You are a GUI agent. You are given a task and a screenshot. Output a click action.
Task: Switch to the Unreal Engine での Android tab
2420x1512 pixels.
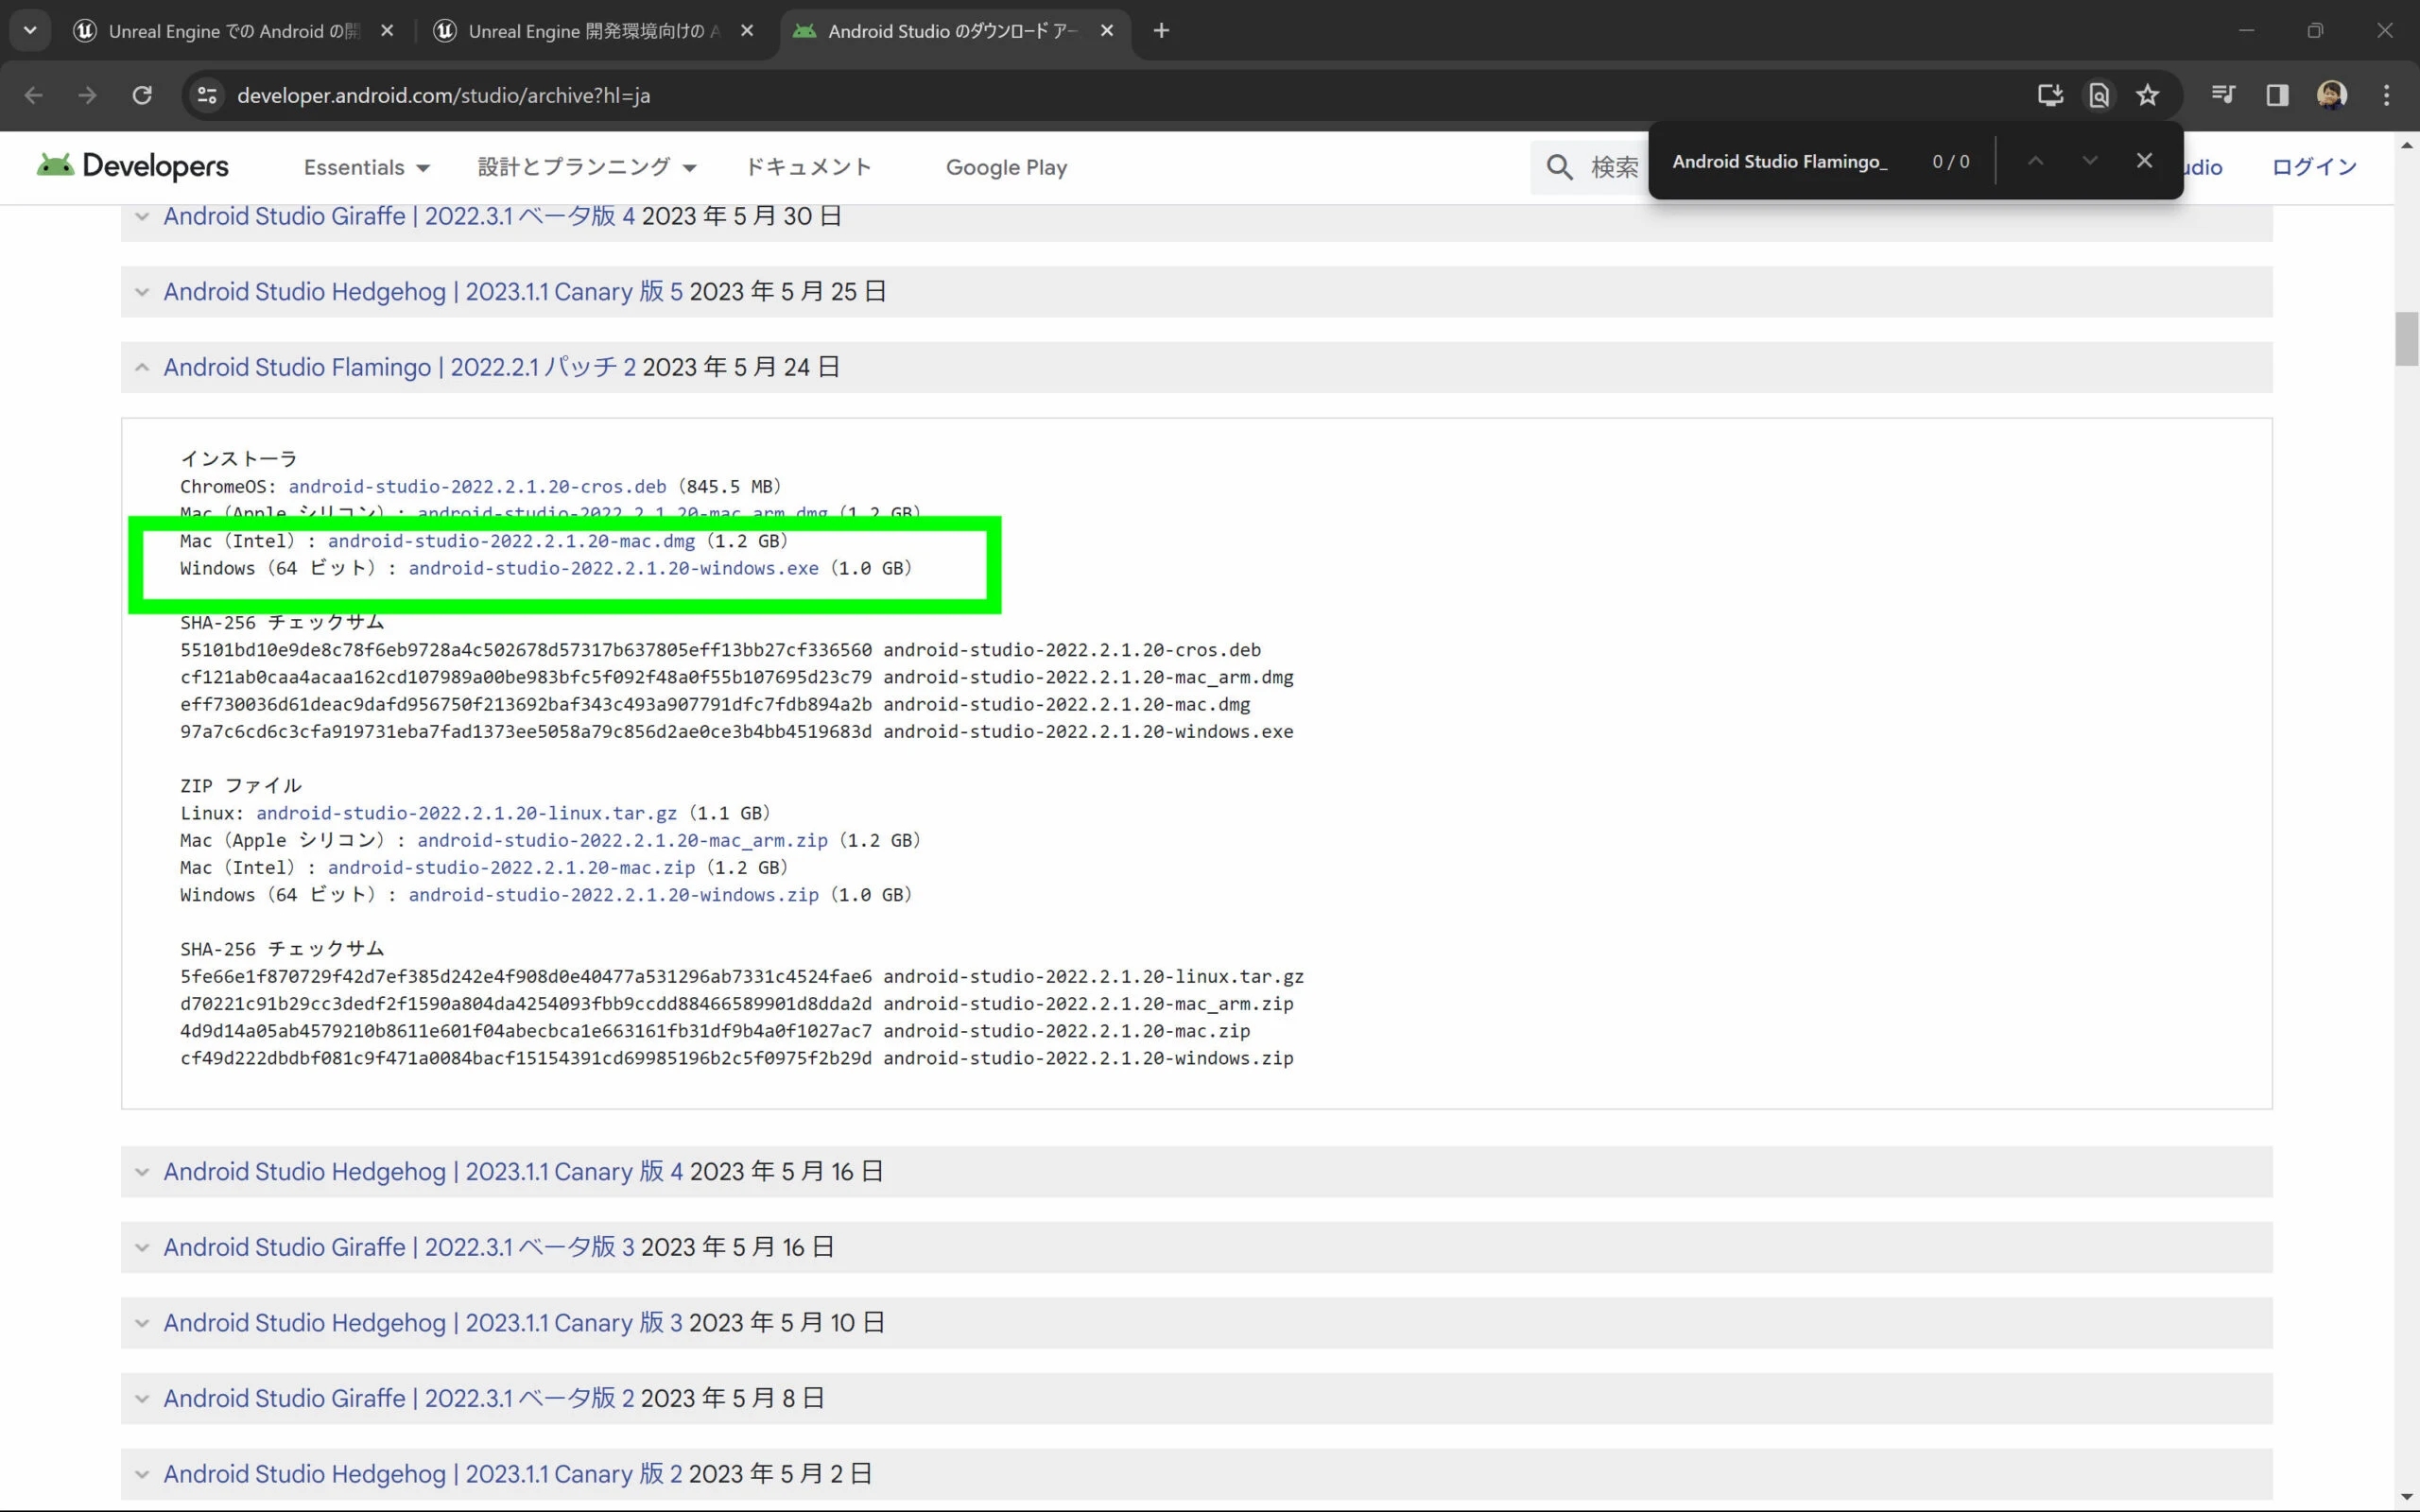point(232,31)
